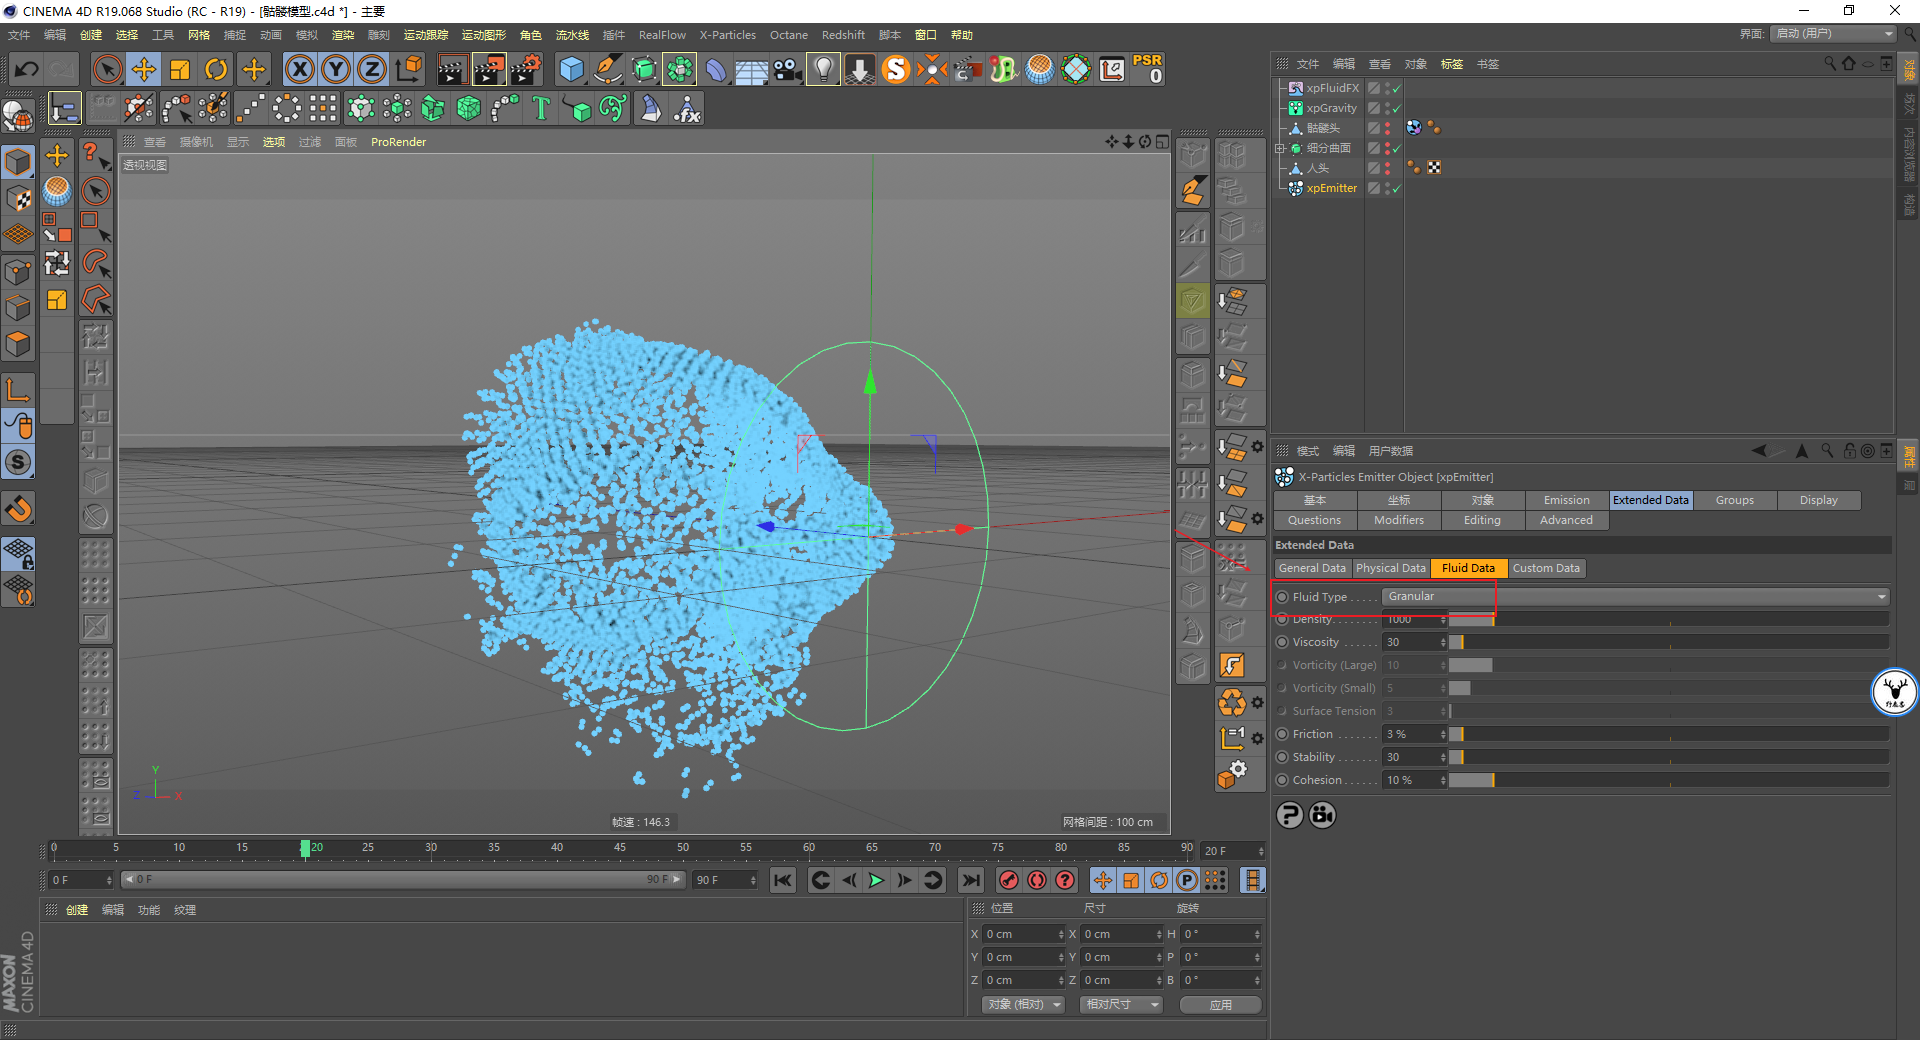Switch to the Emission tab

(x=1567, y=500)
